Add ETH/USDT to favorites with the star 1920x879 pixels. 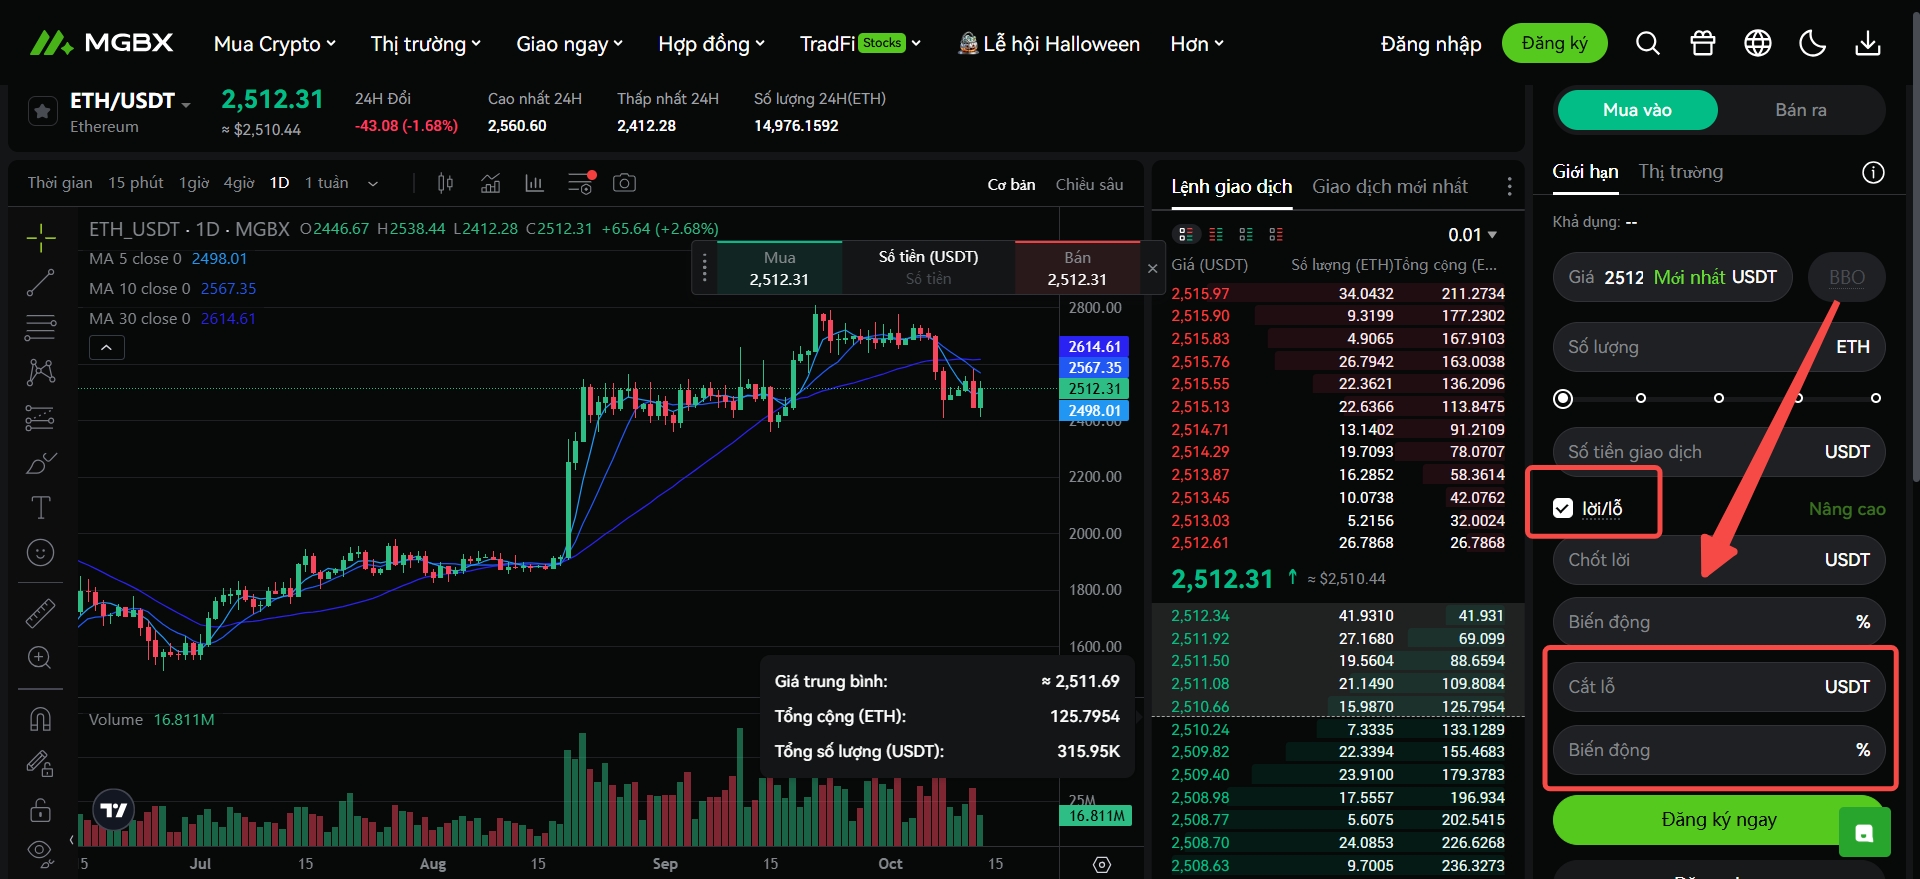(x=42, y=111)
